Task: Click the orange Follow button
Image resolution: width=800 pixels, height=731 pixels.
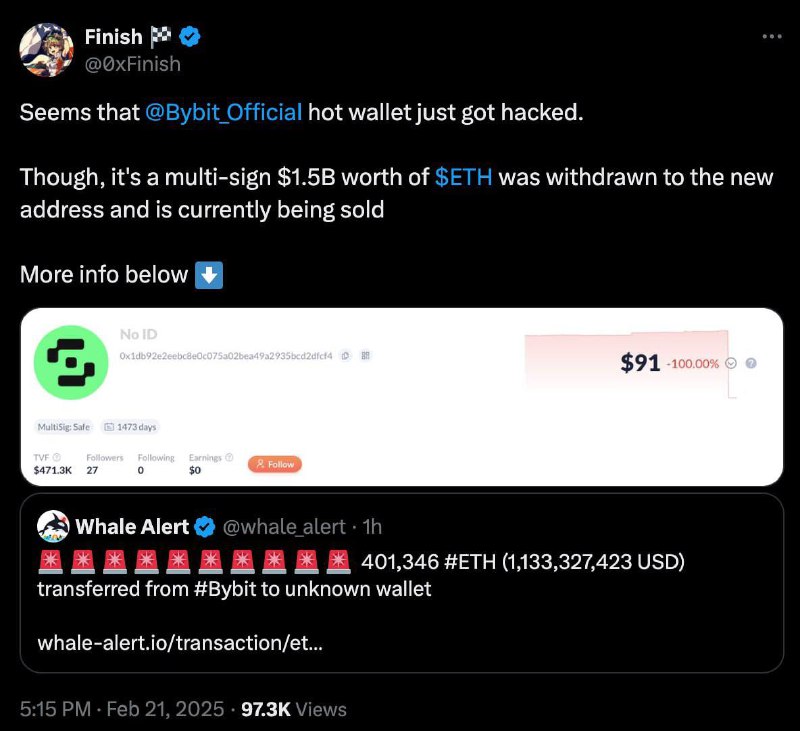Action: [274, 464]
